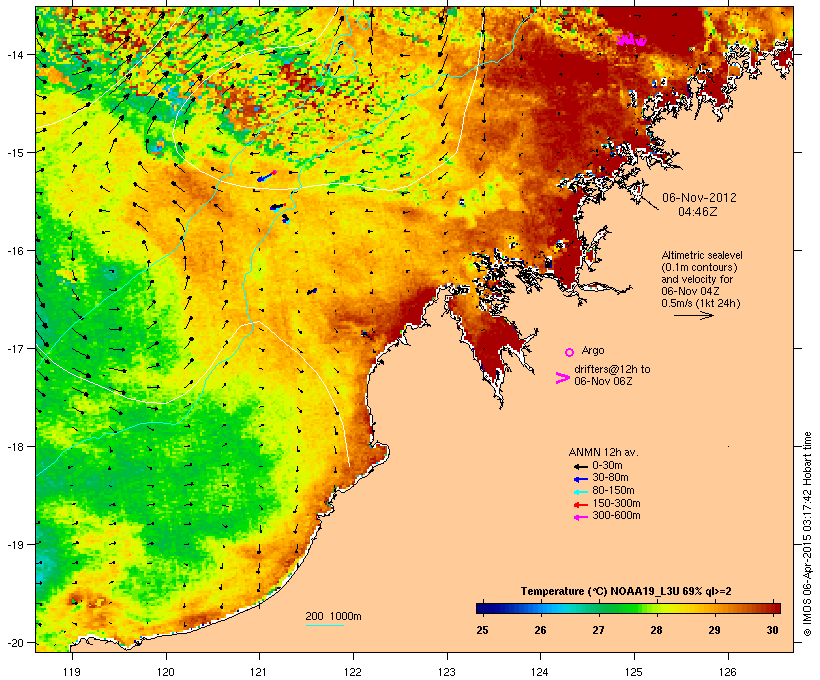Click the blue mooring marker near 121.6E 16.4S
This screenshot has height=680, width=820.
[x=312, y=291]
